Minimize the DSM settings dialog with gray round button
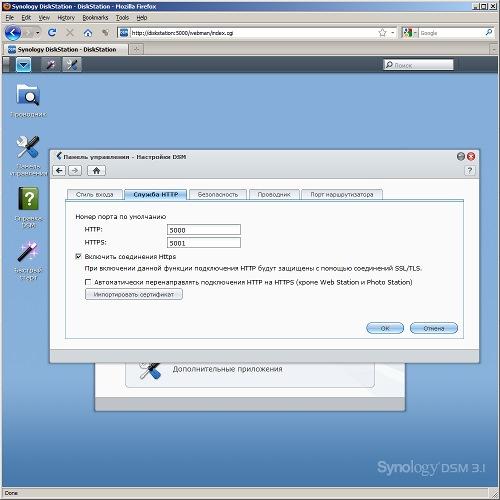 coord(461,156)
